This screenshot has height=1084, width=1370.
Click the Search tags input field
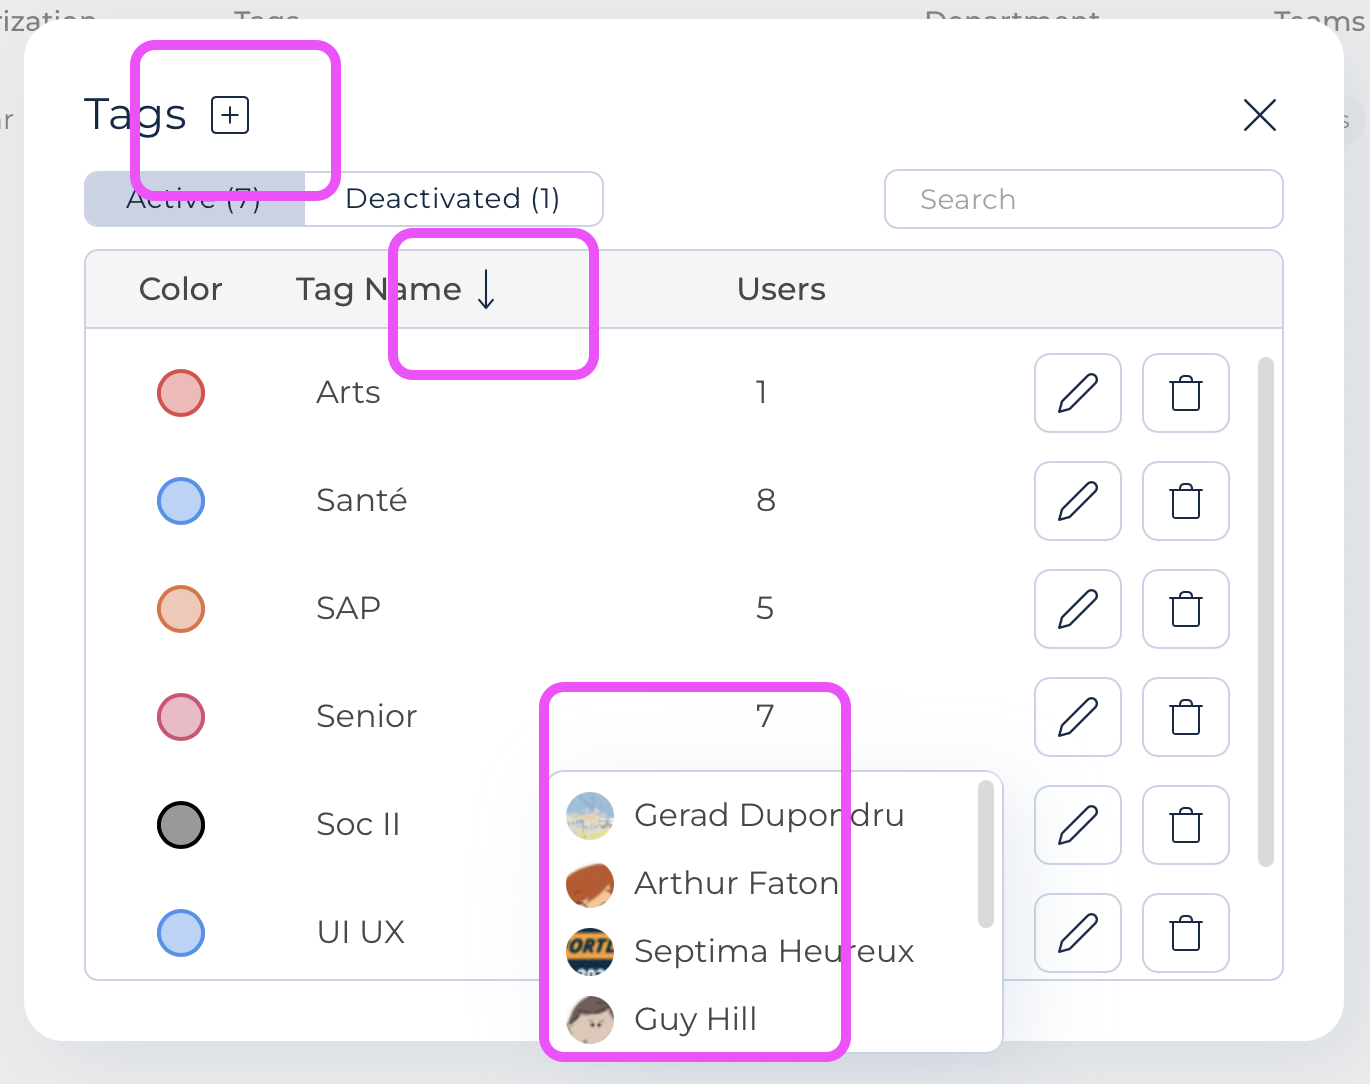[1084, 199]
